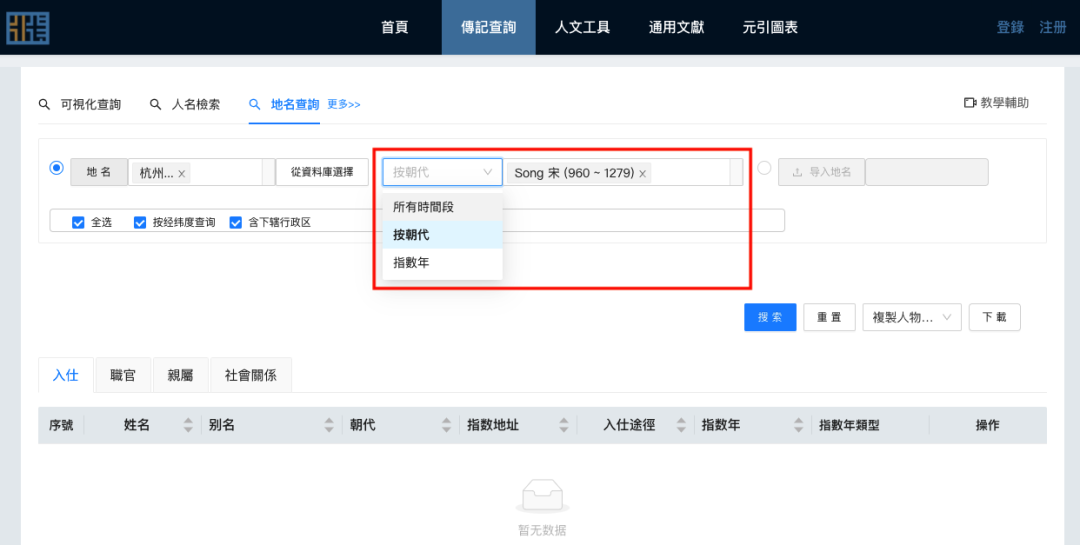Click the place name input field
Image resolution: width=1080 pixels, height=545 pixels.
pyautogui.click(x=201, y=172)
